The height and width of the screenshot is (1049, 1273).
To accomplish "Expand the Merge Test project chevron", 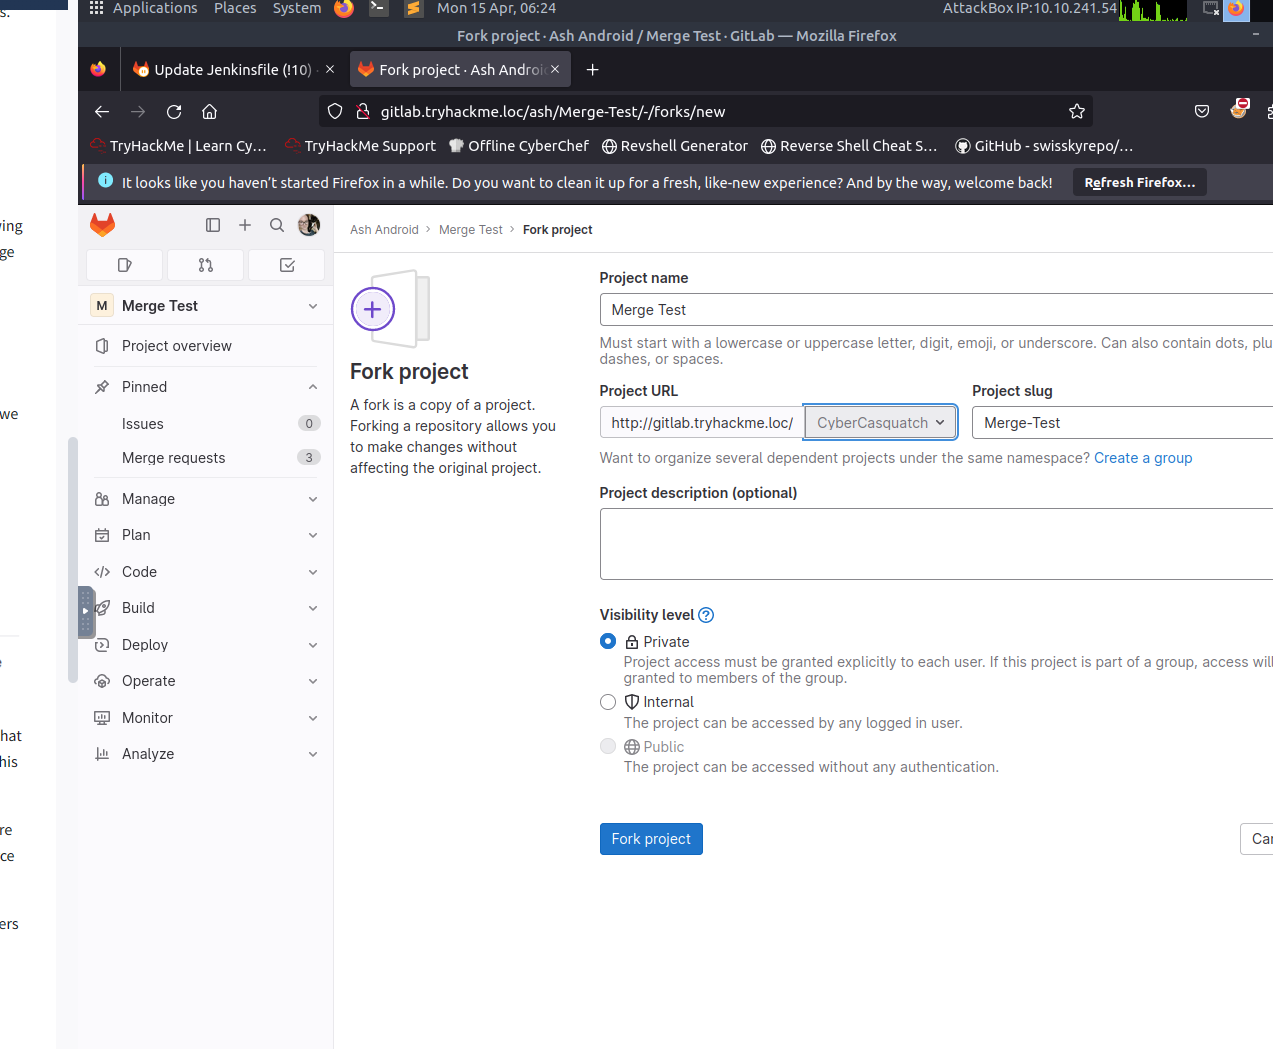I will [x=313, y=306].
